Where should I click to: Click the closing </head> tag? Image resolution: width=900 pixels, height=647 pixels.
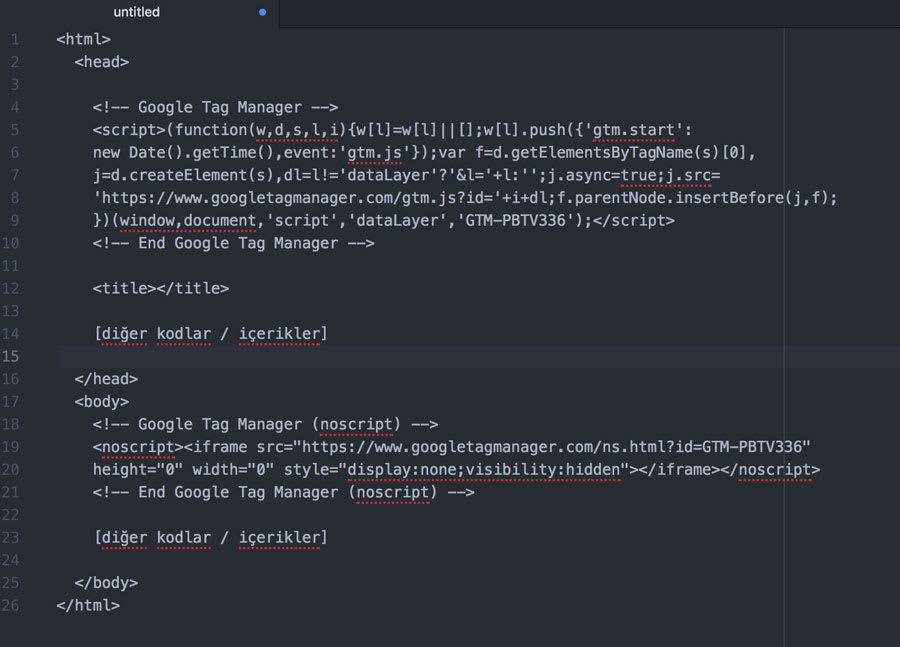pos(106,379)
